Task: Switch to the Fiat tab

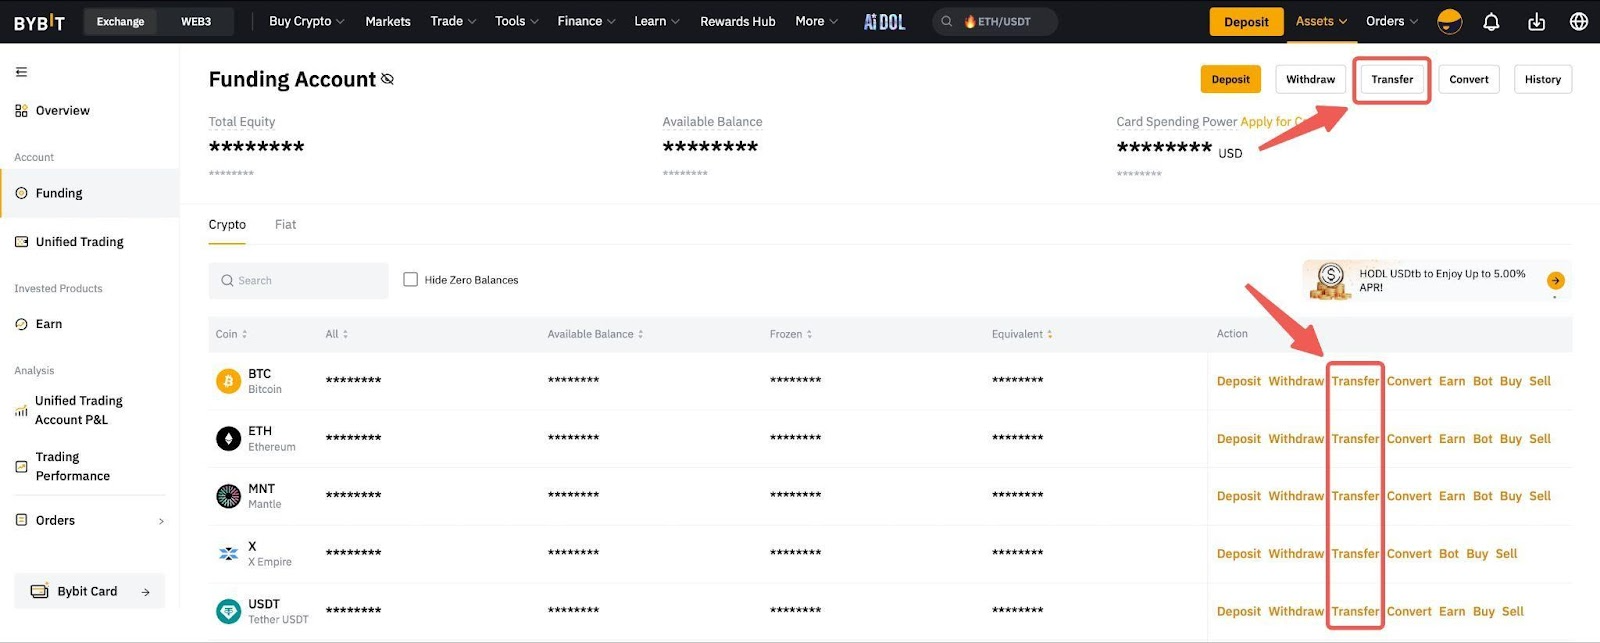Action: coord(285,225)
